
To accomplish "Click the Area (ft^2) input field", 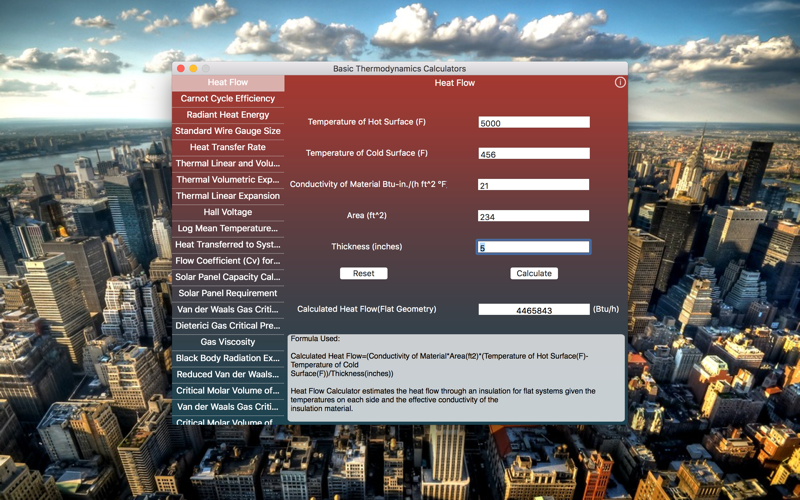I will [533, 216].
